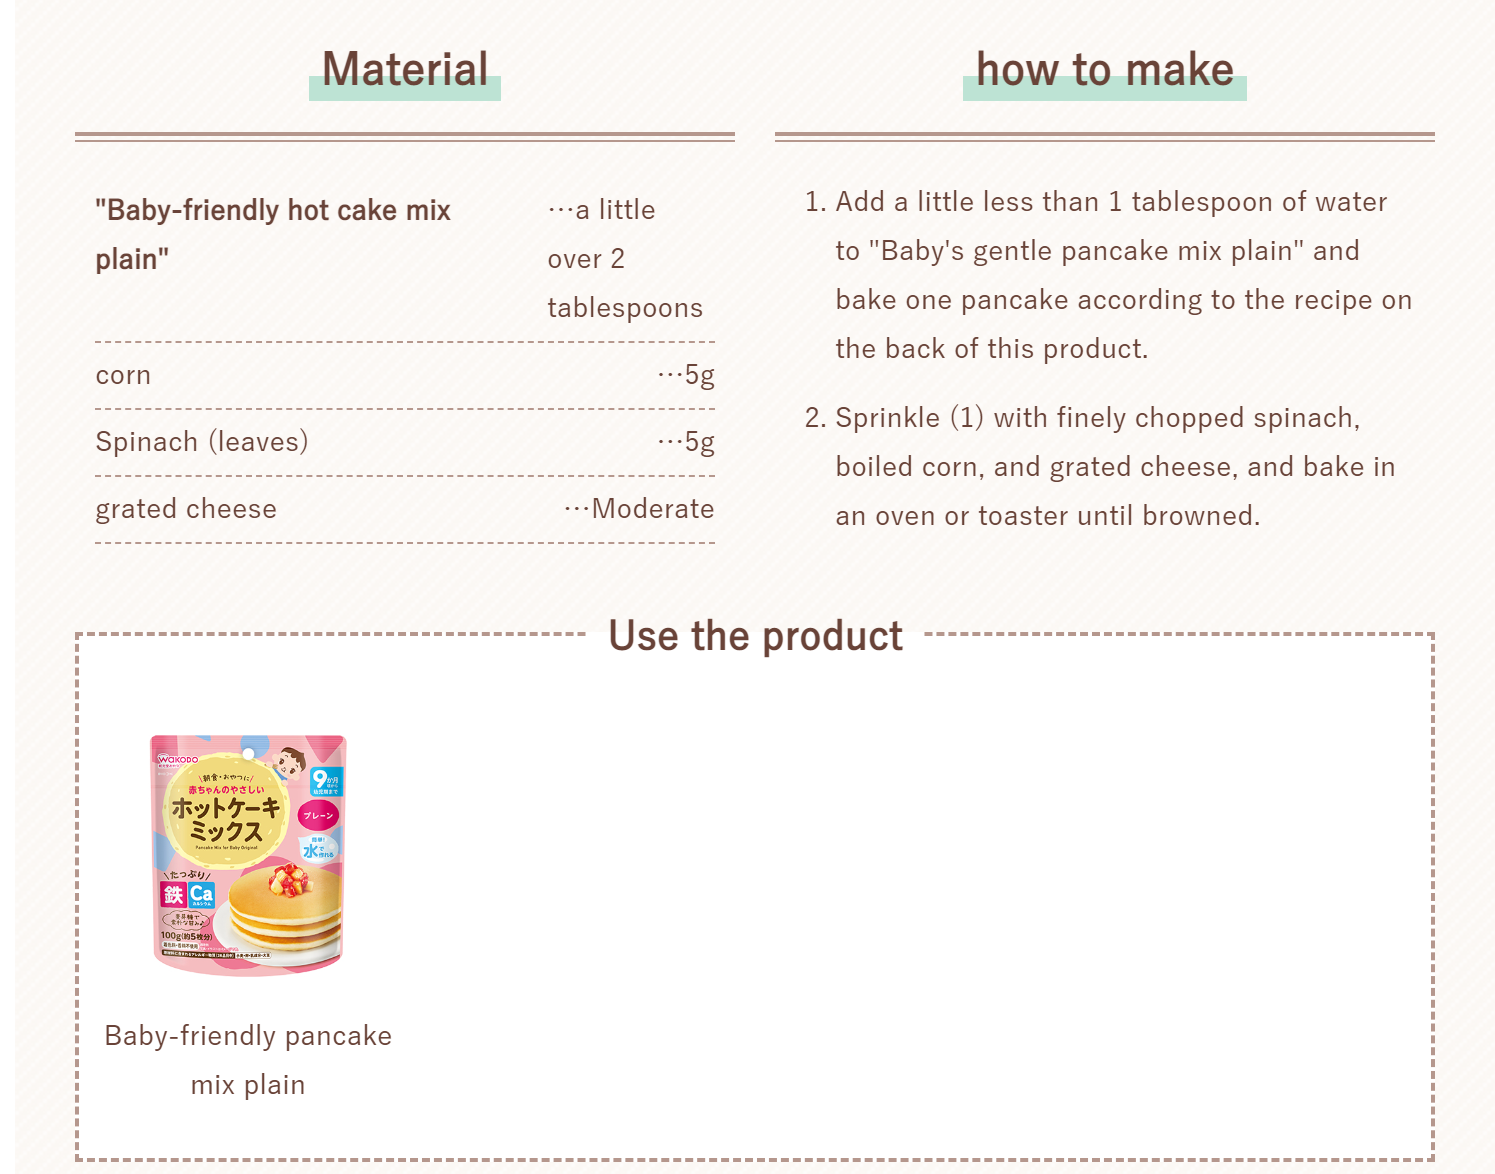Click the iron and Ca badge on package
This screenshot has width=1495, height=1174.
point(188,894)
